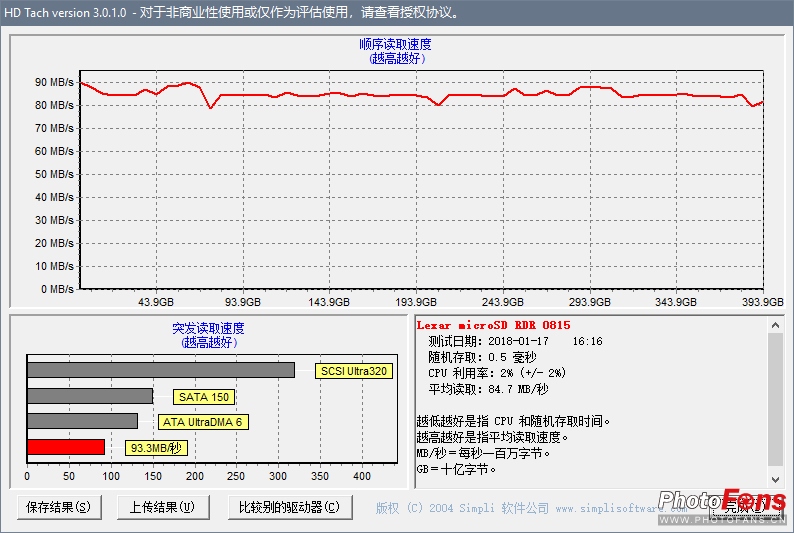Click the 43.9GB axis label
The image size is (794, 533).
tap(156, 302)
